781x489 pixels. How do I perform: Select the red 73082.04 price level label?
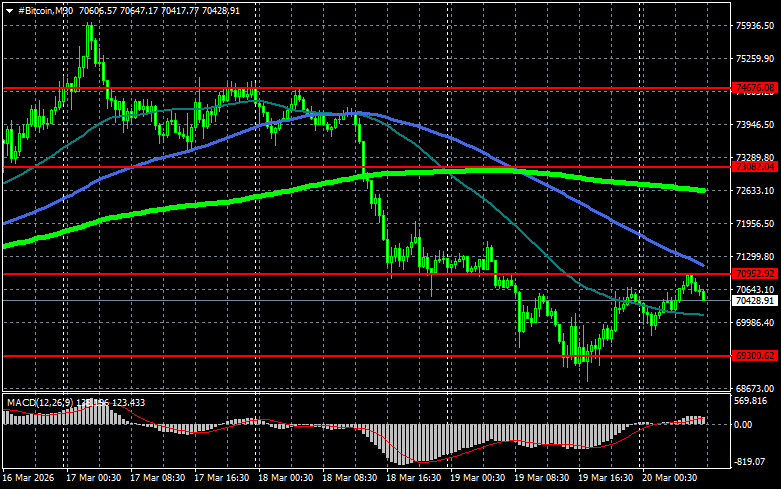(x=755, y=167)
